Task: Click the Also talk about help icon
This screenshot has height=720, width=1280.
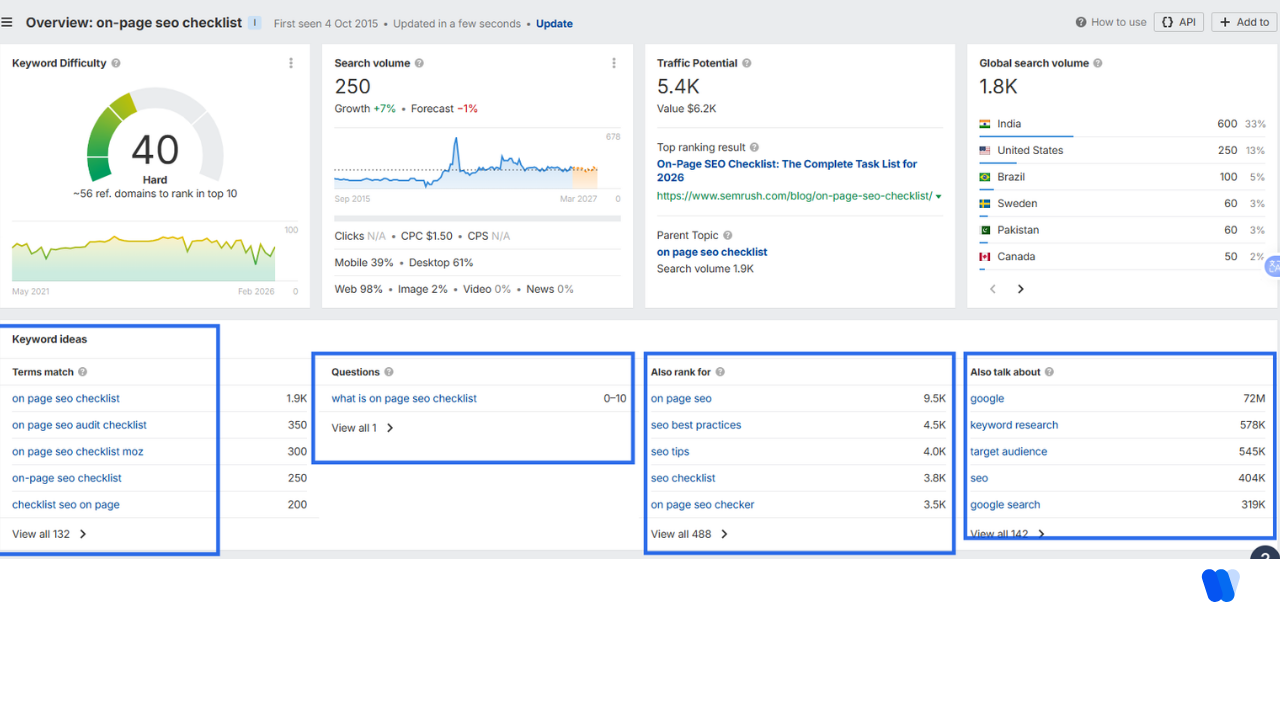Action: (x=1049, y=372)
